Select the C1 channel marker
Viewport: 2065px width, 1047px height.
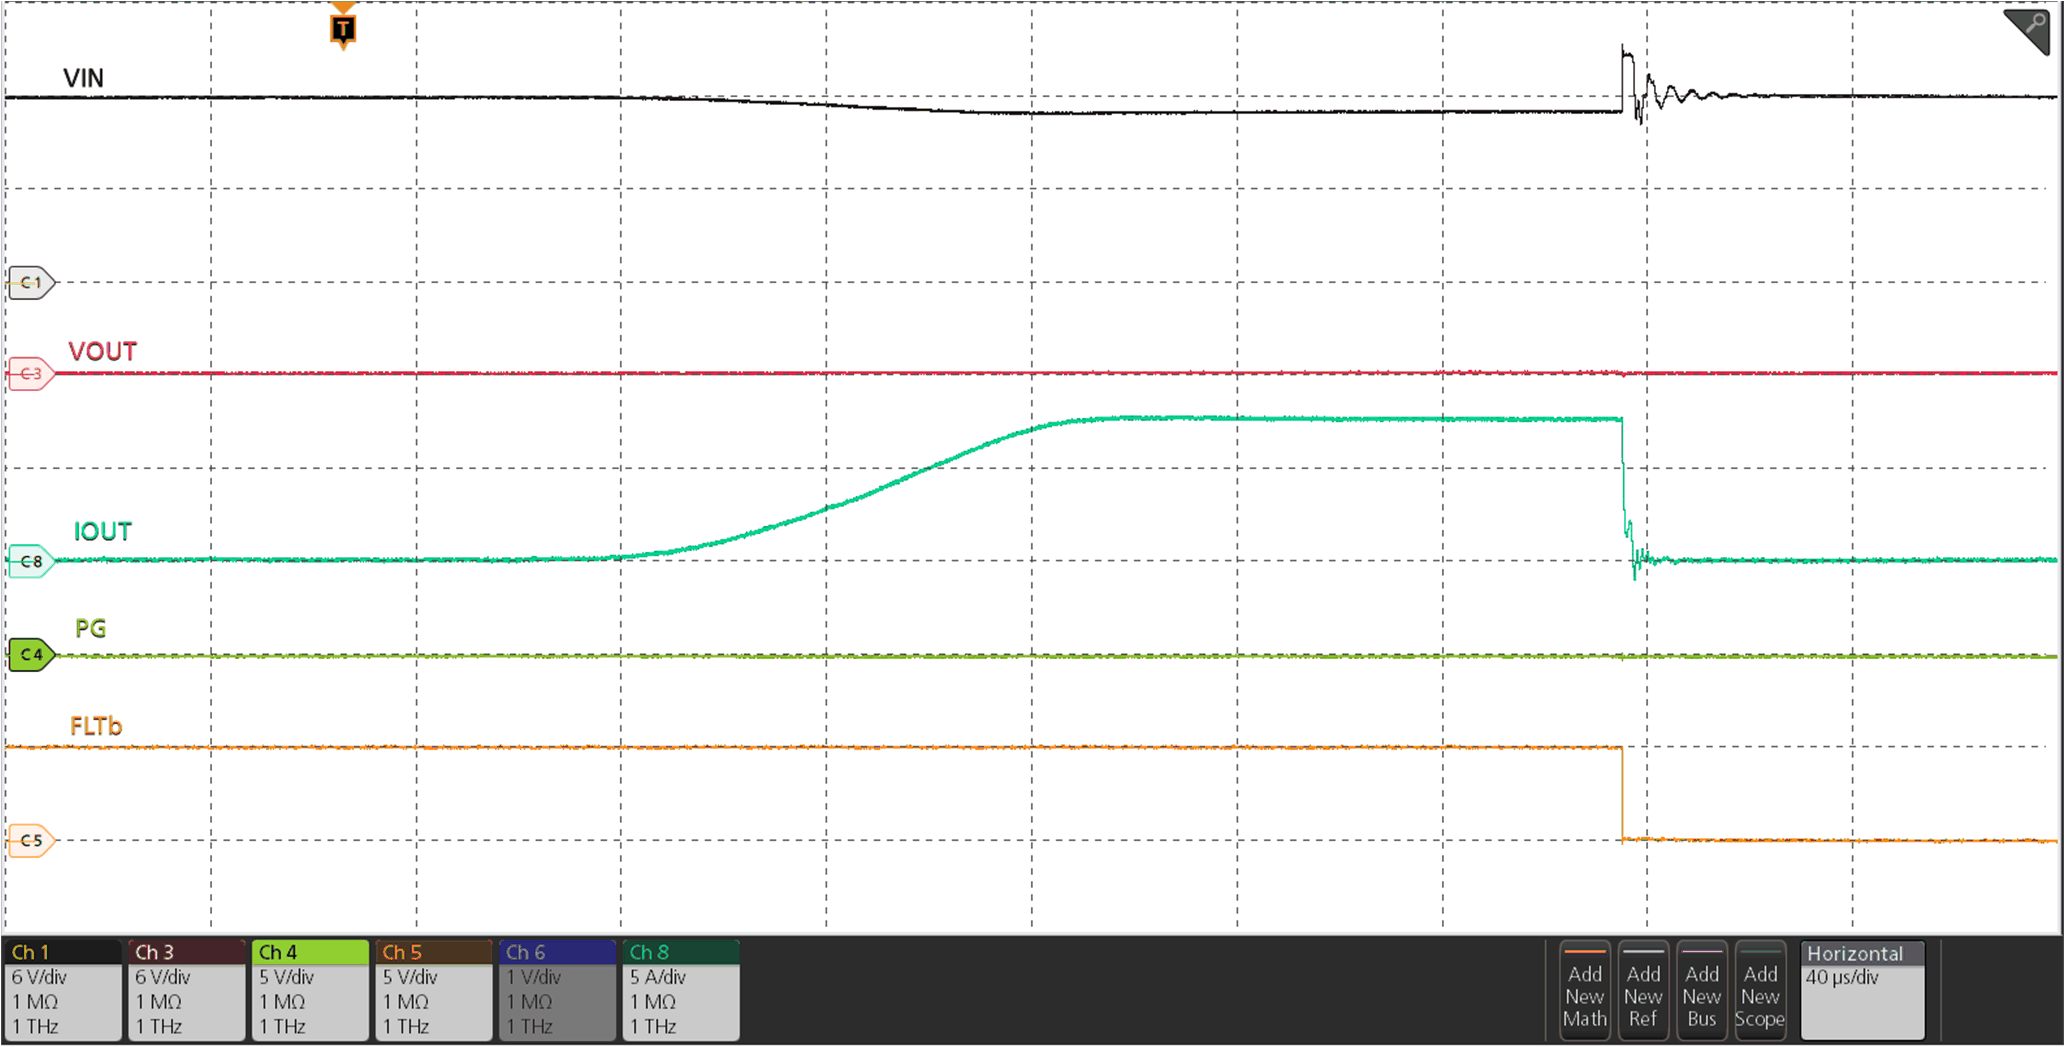30,282
